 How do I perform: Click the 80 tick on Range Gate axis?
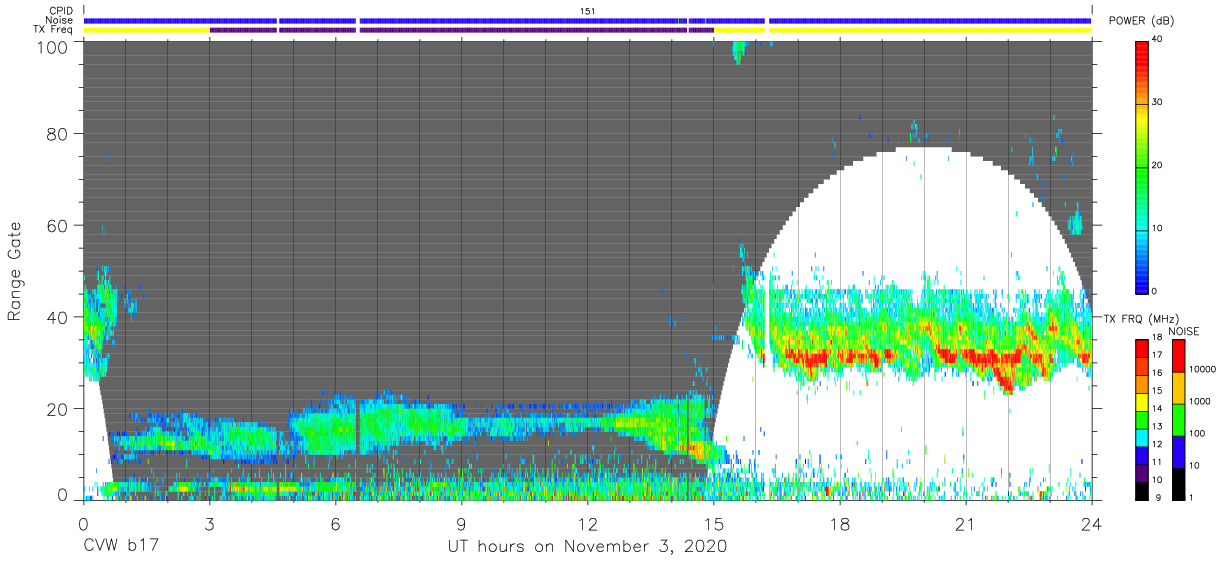(x=59, y=134)
